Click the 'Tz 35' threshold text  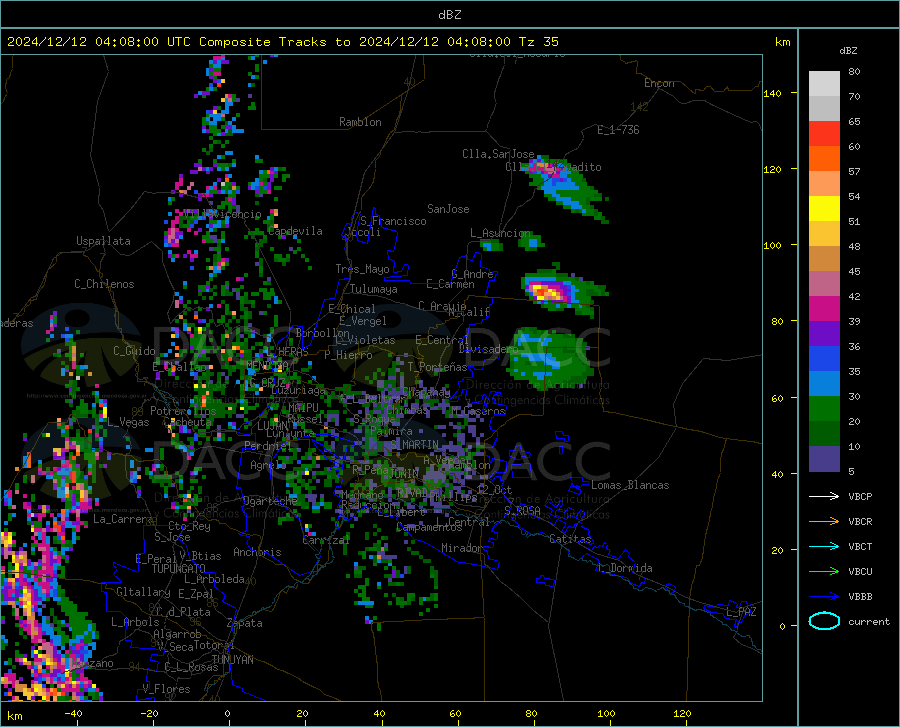(x=538, y=42)
